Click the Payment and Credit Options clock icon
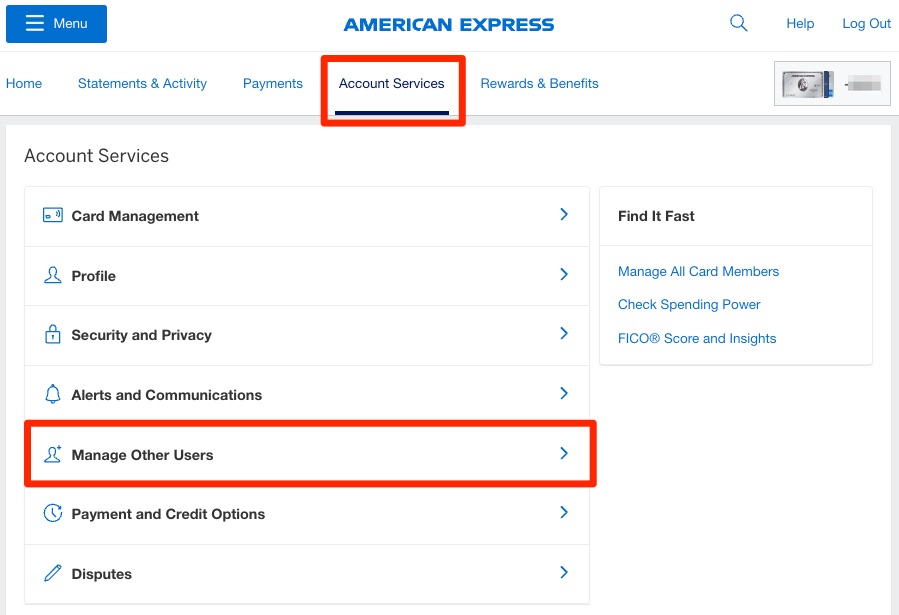 pyautogui.click(x=52, y=513)
